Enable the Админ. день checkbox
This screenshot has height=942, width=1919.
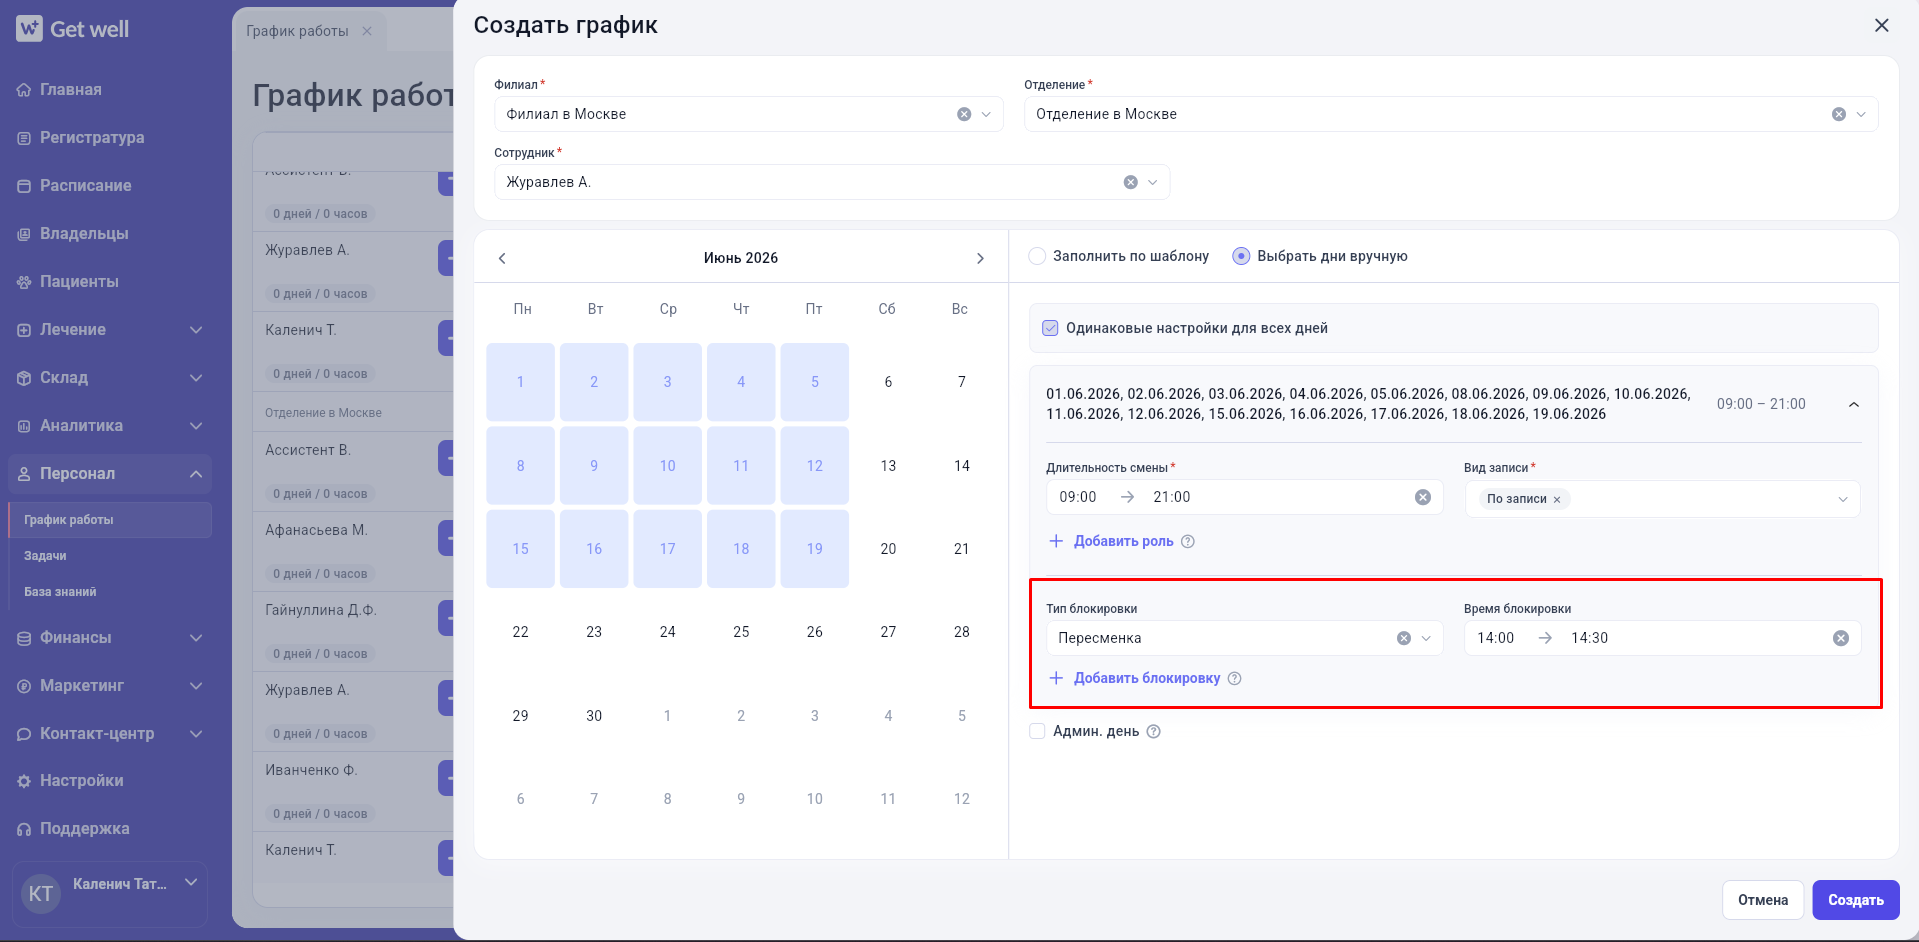click(x=1037, y=731)
